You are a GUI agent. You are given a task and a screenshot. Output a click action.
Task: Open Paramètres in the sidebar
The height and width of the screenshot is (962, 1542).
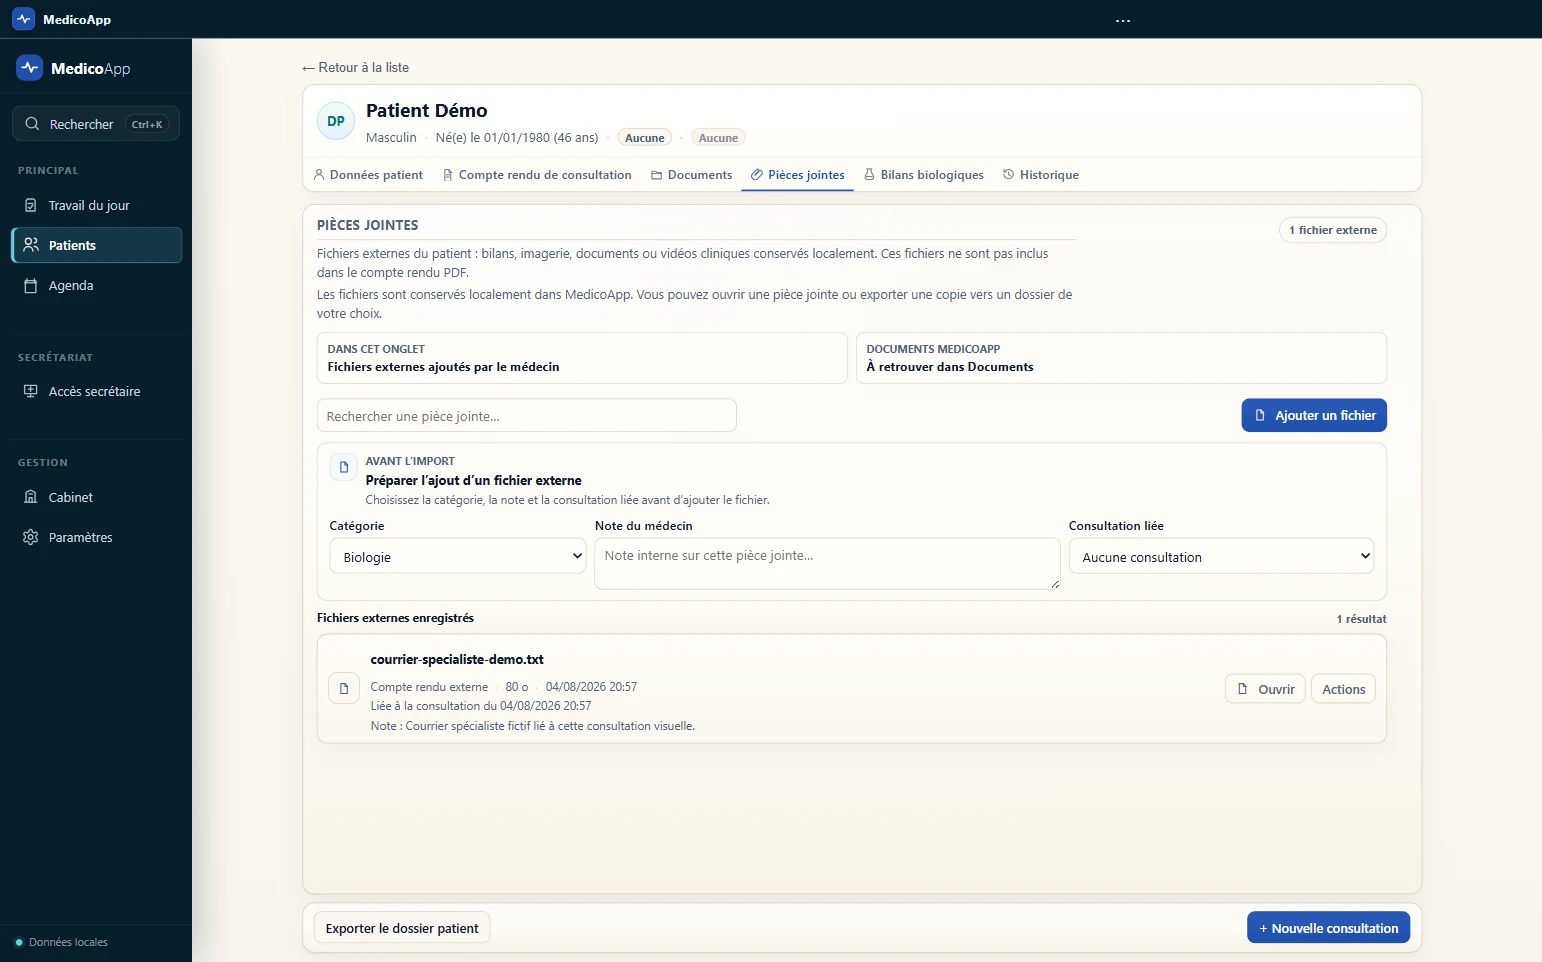click(x=96, y=537)
